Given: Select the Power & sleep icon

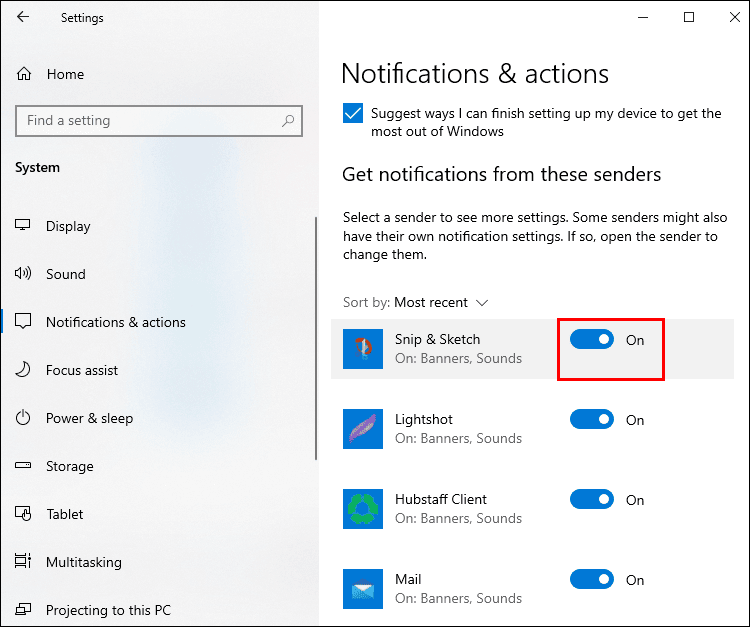Looking at the screenshot, I should 23,418.
